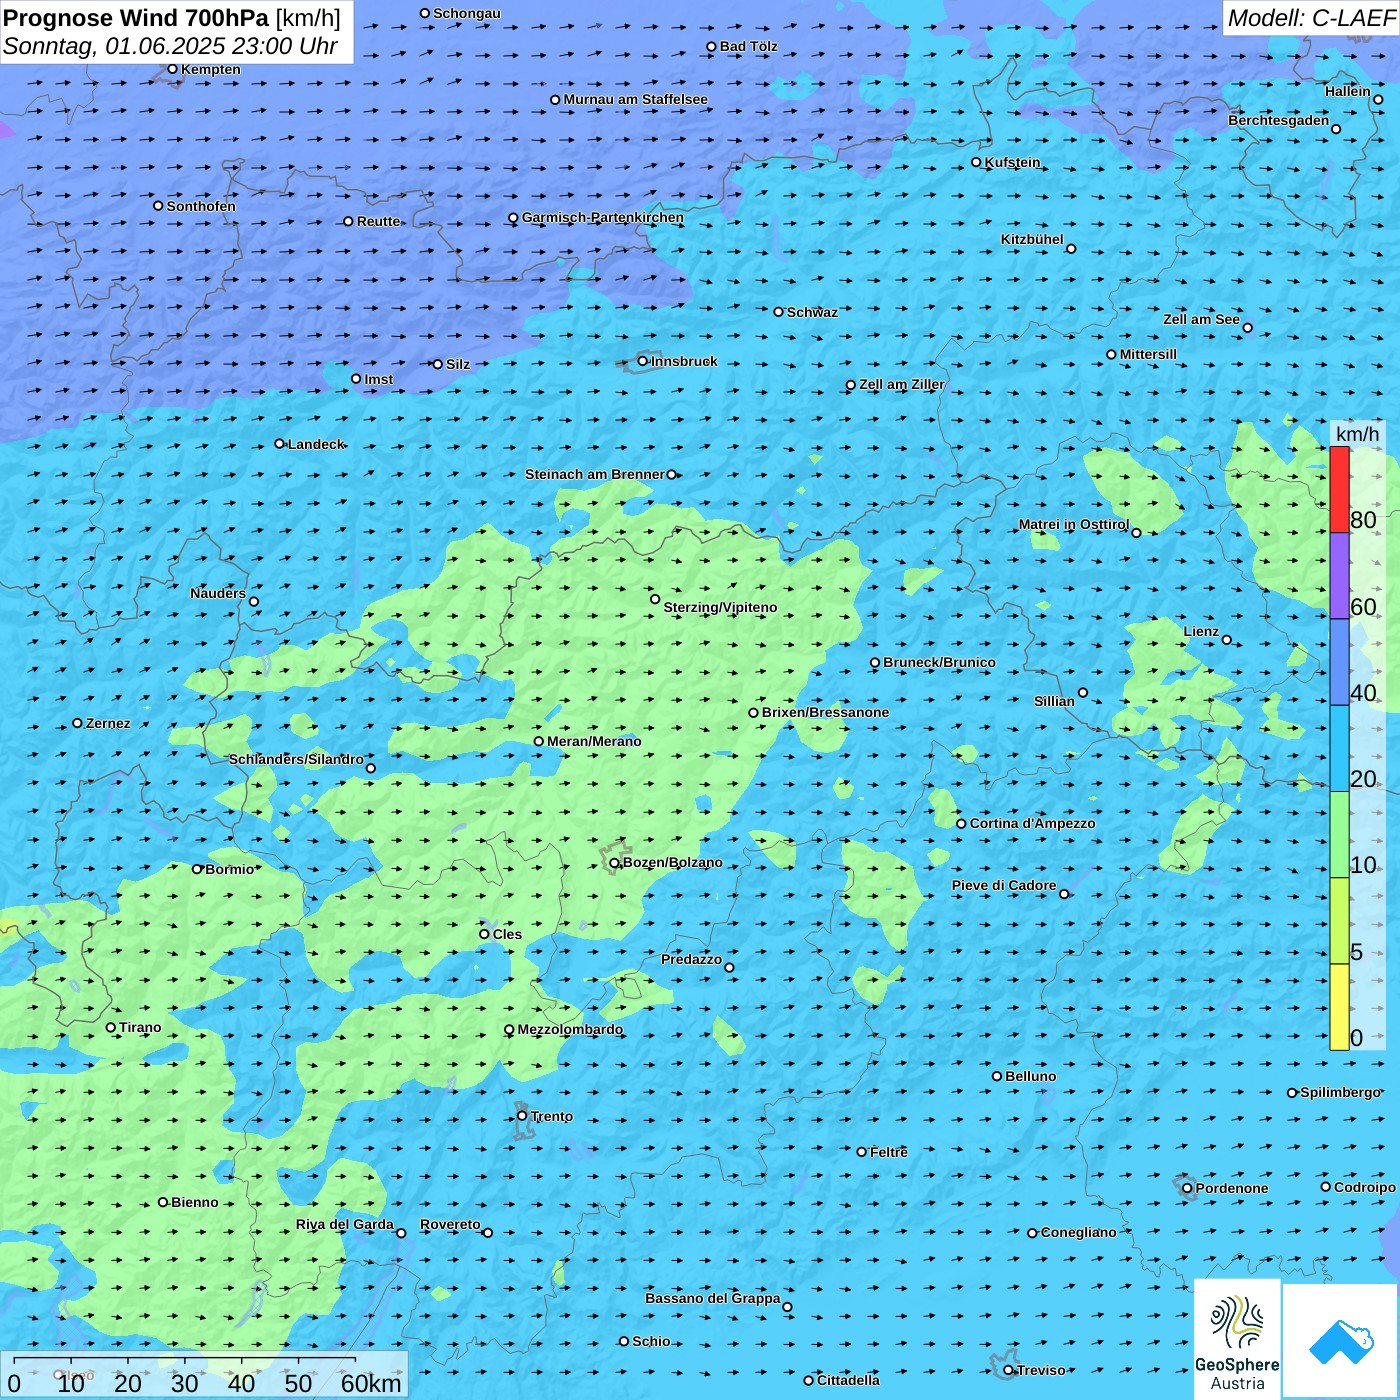Click the Codroipo label
Screen dimensions: 1400x1400
click(x=1364, y=1187)
